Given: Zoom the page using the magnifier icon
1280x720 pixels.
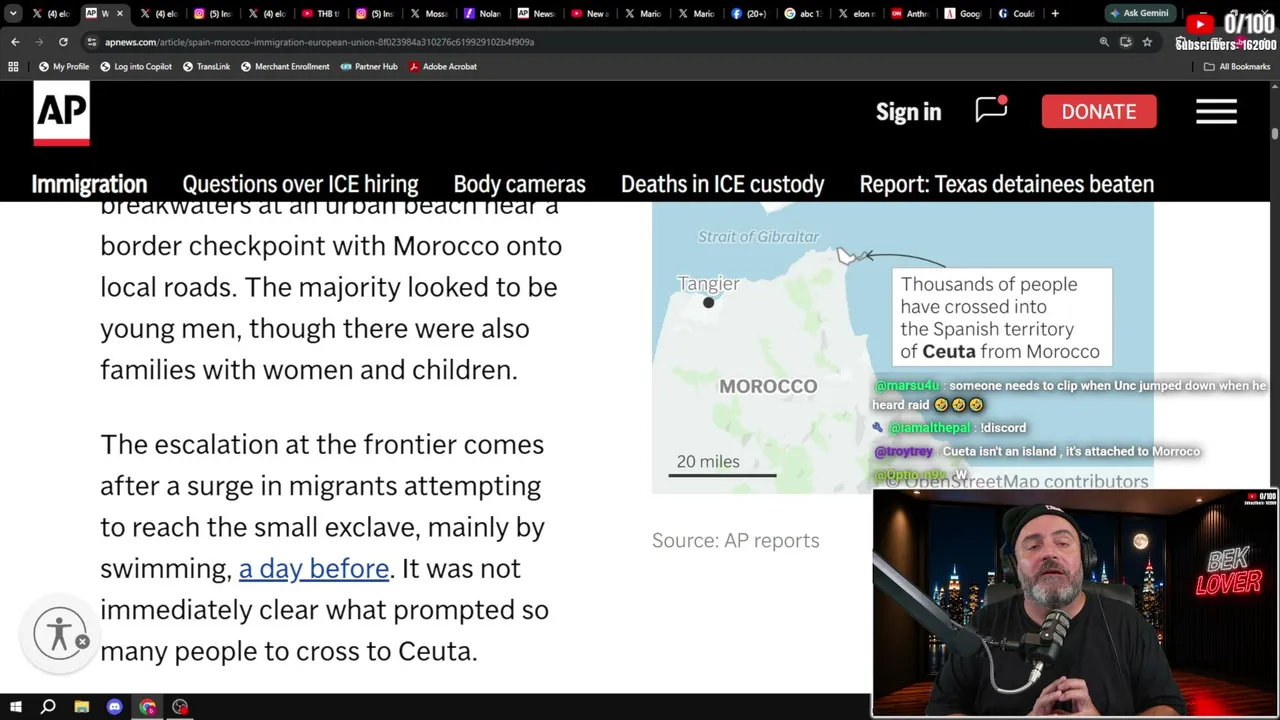Looking at the screenshot, I should [x=1104, y=42].
